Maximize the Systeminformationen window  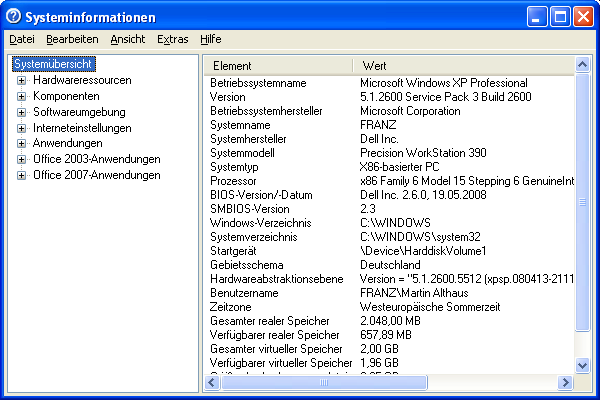(x=561, y=16)
